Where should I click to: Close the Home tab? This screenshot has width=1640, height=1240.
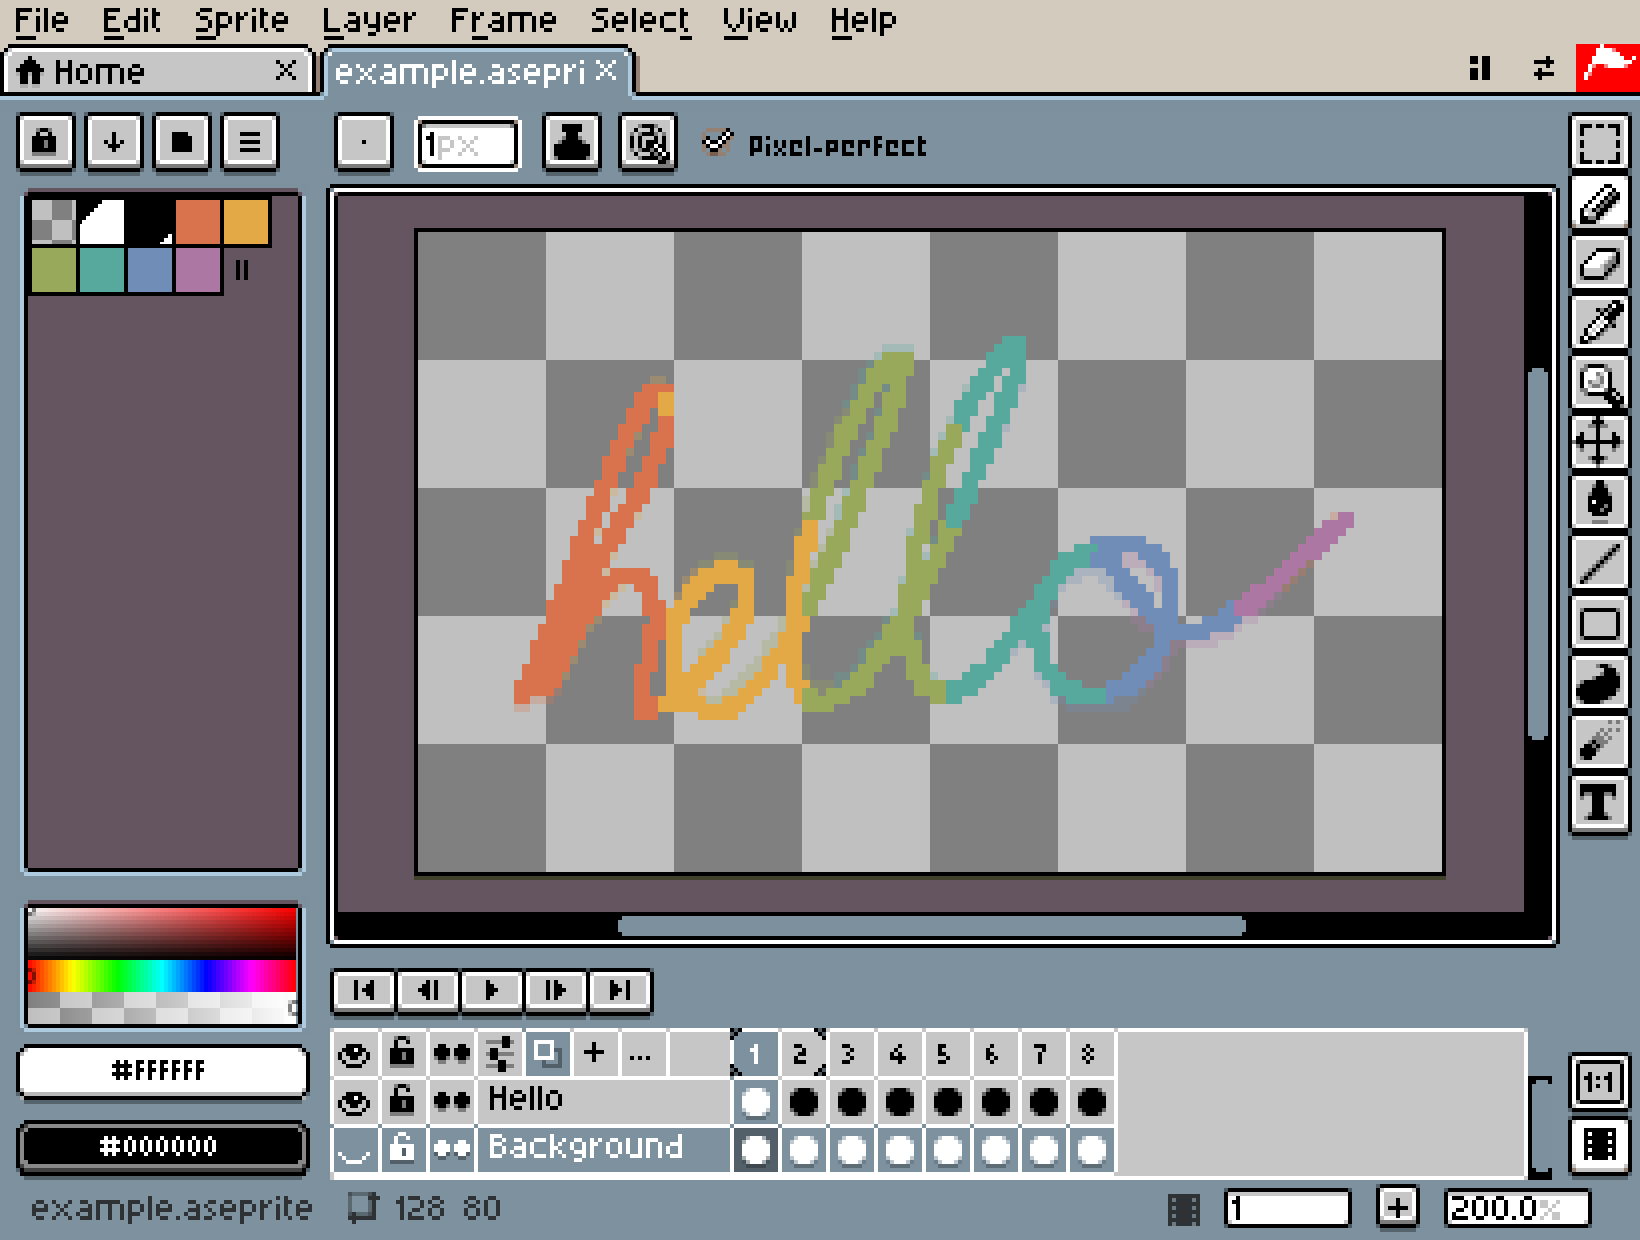click(x=286, y=70)
